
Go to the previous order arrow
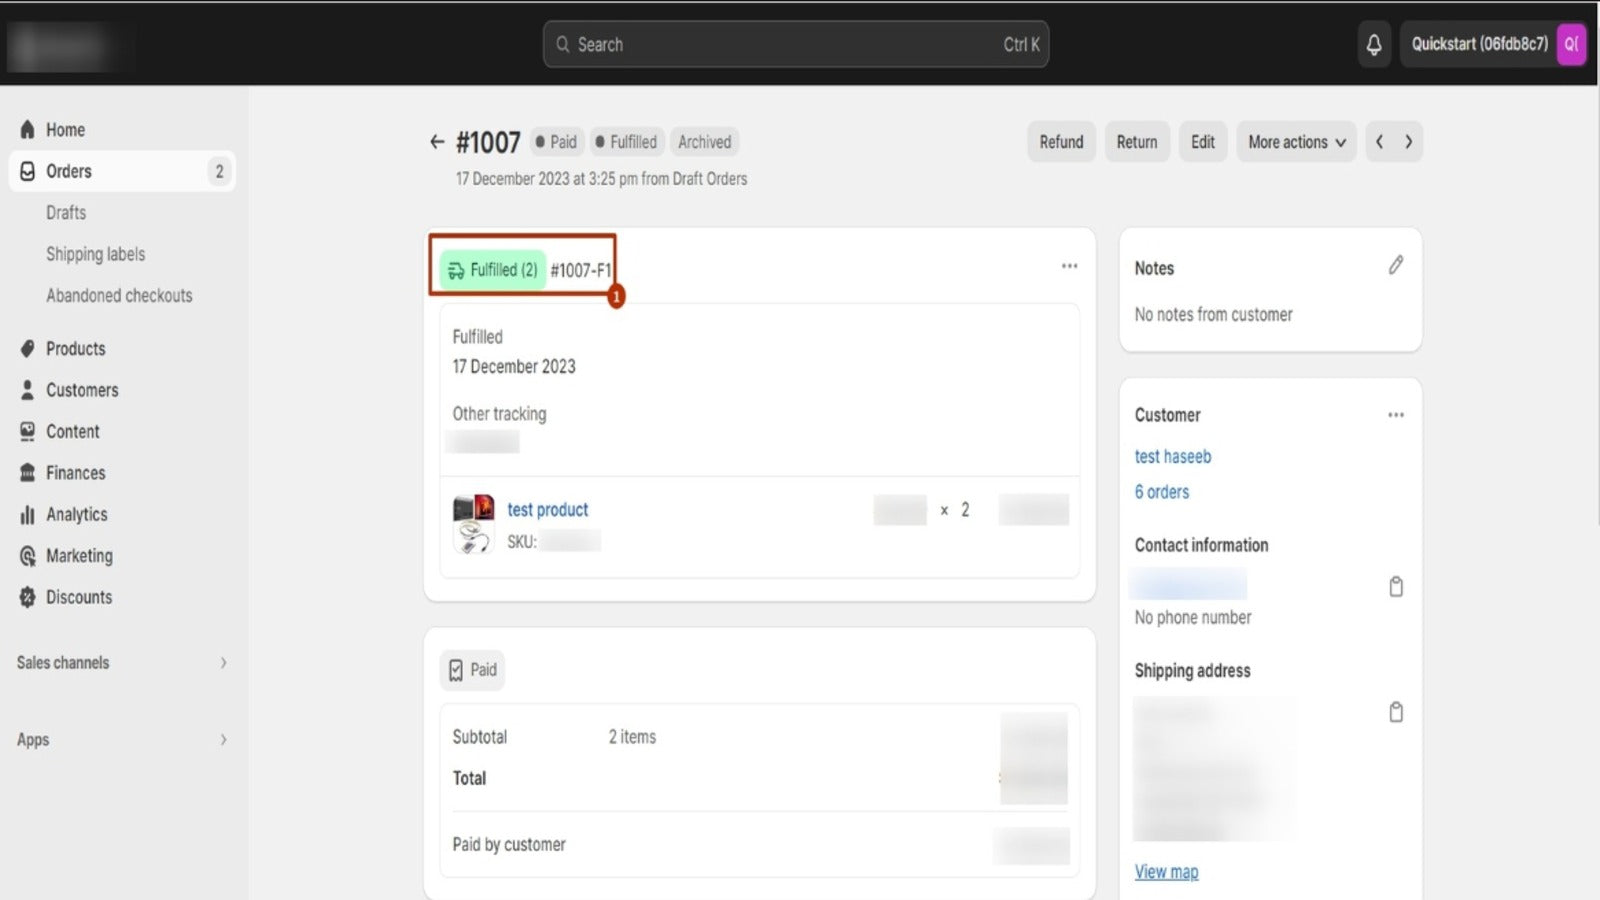pyautogui.click(x=1380, y=142)
